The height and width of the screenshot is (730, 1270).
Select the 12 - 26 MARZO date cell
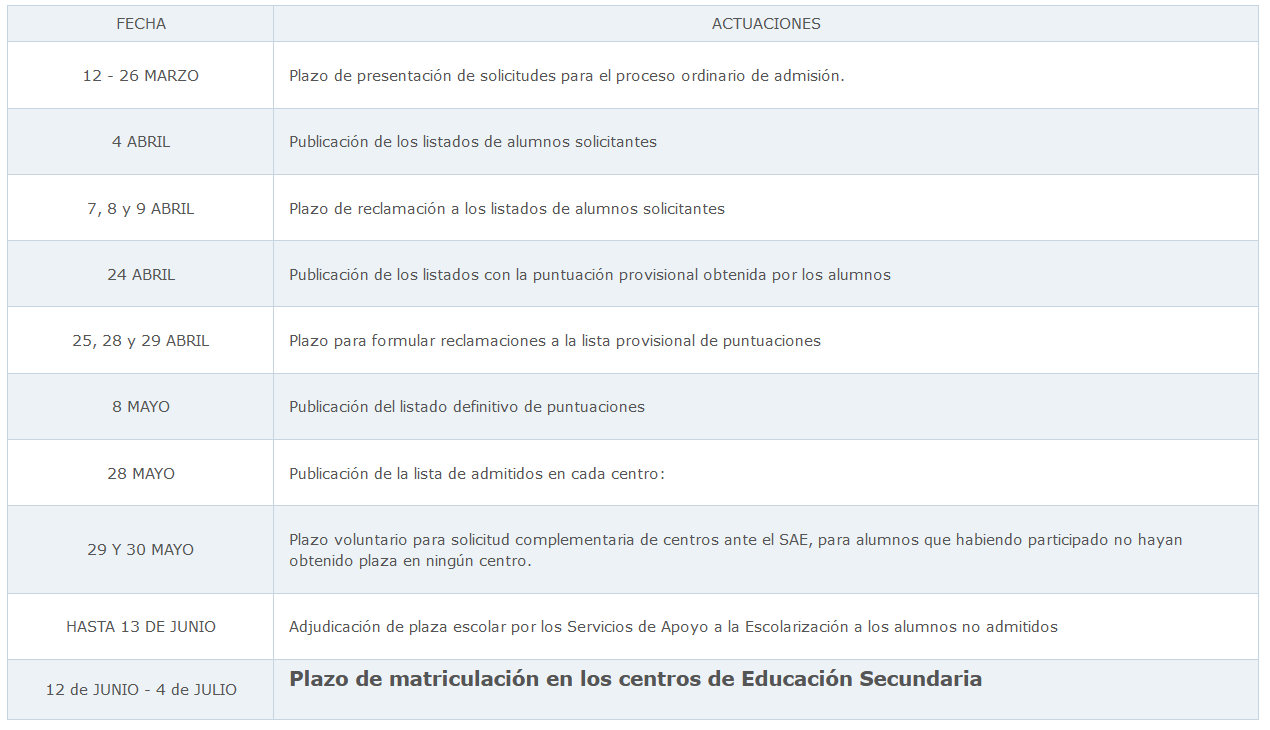click(141, 76)
